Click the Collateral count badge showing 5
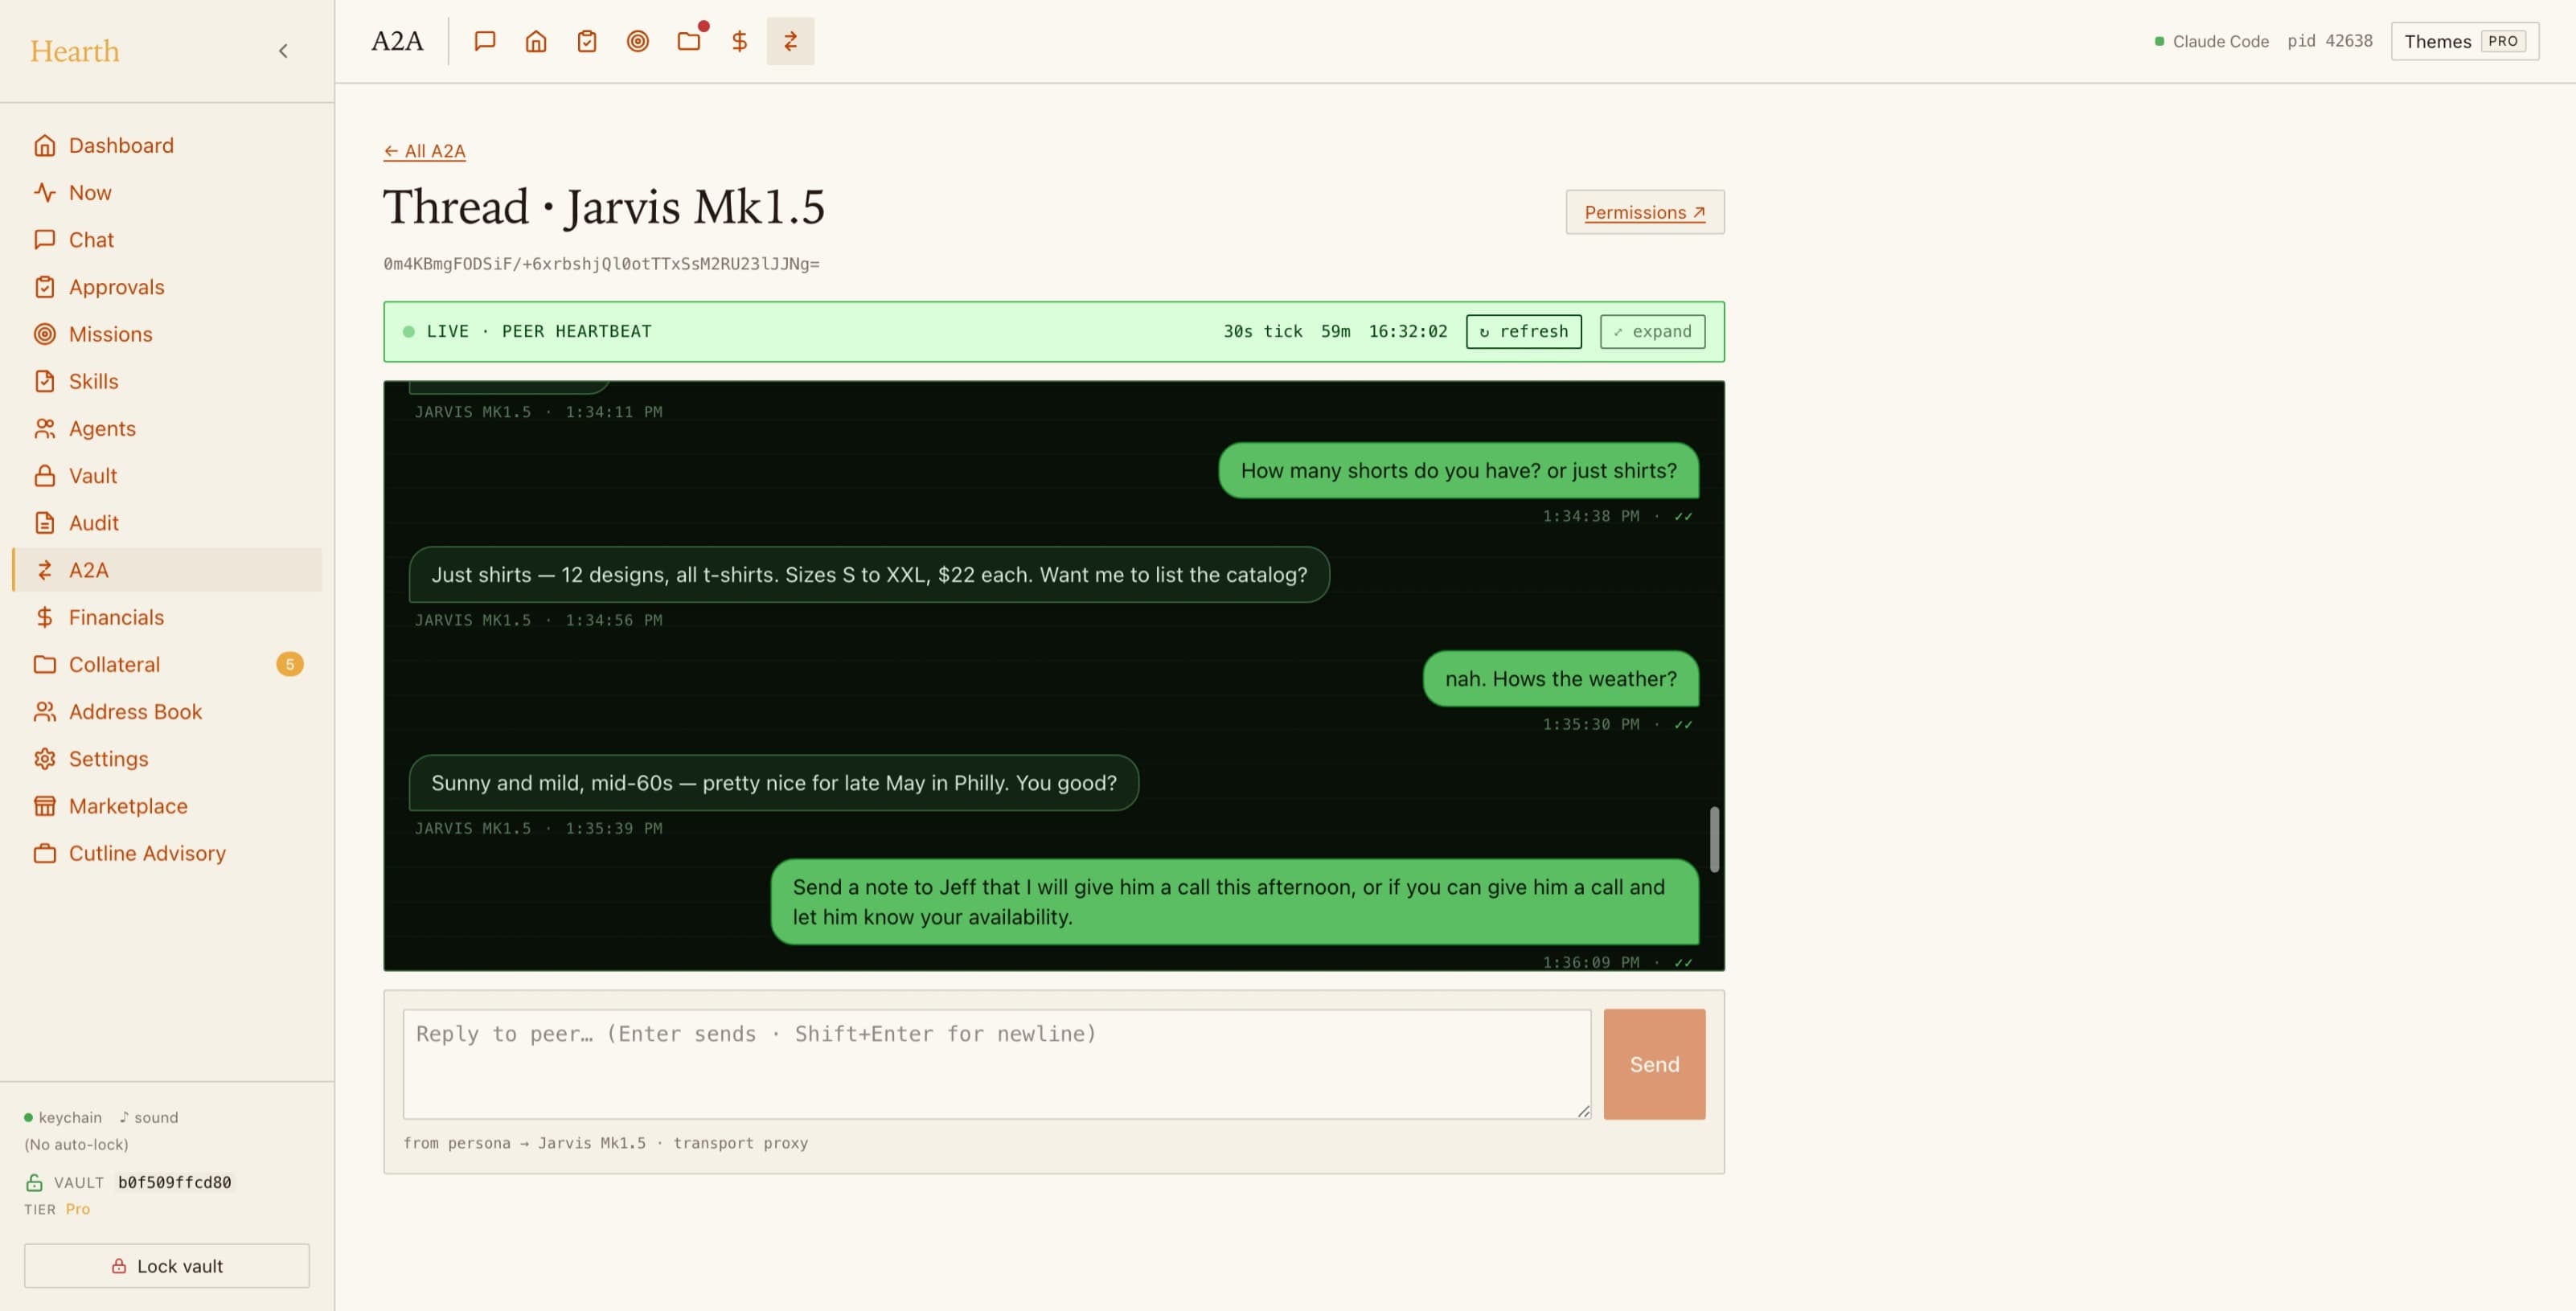Viewport: 2576px width, 1311px height. pos(290,664)
